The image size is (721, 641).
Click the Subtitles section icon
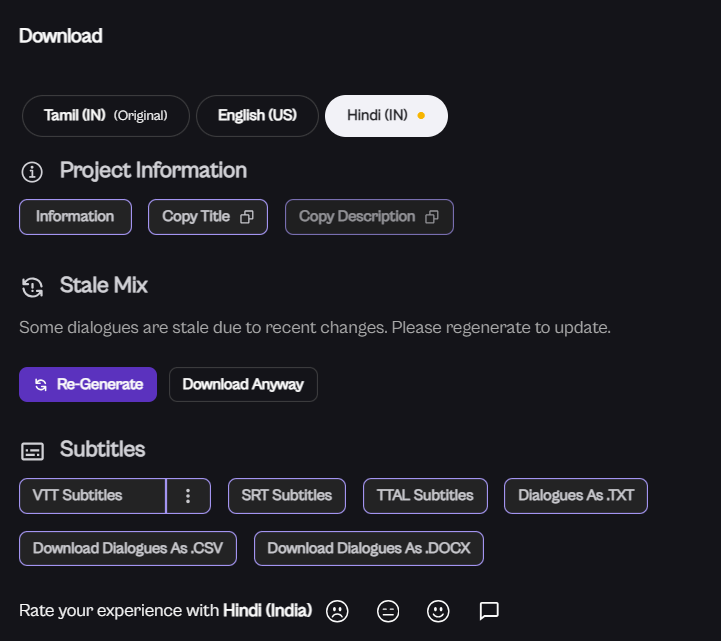point(32,451)
